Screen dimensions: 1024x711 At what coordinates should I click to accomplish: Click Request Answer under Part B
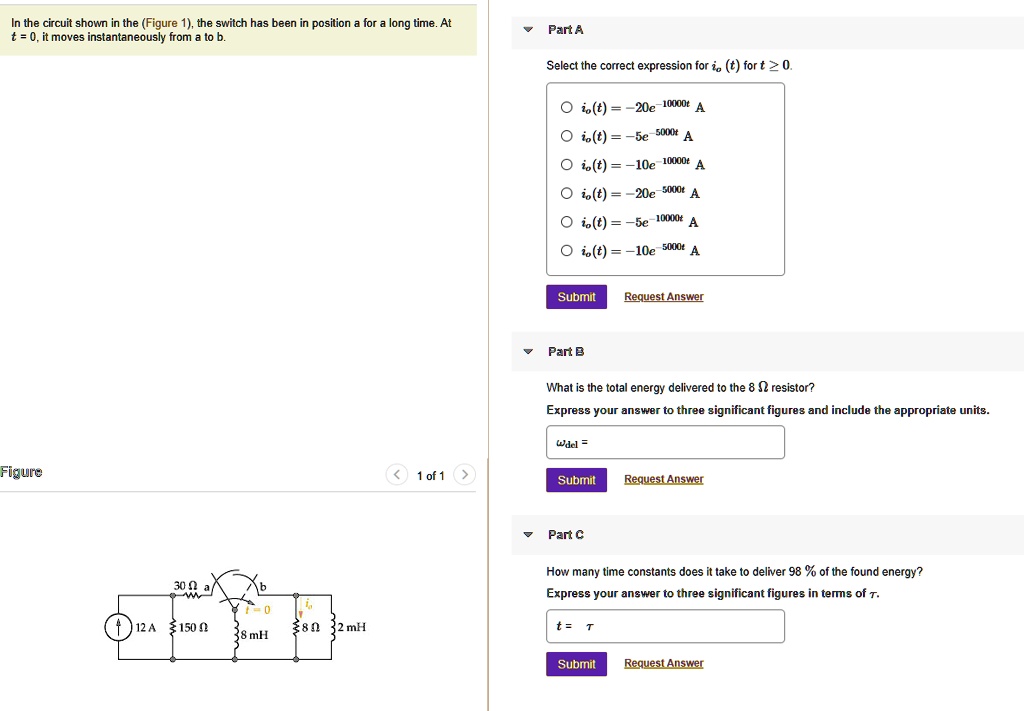click(x=663, y=479)
